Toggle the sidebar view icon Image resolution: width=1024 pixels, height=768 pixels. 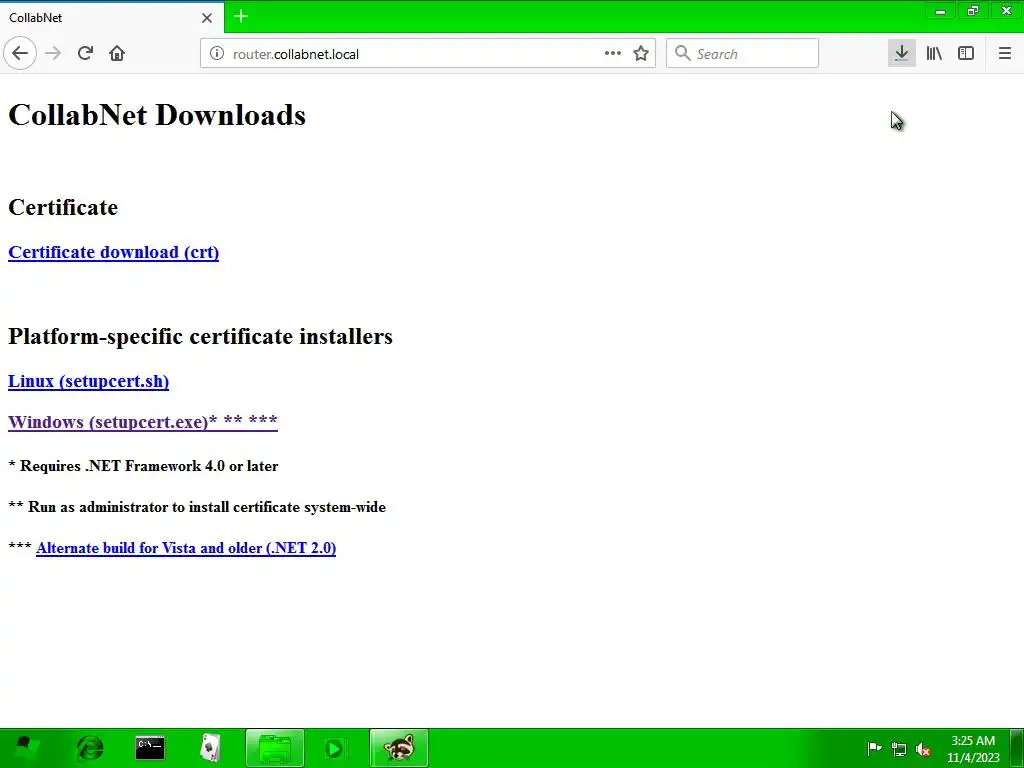[x=966, y=54]
